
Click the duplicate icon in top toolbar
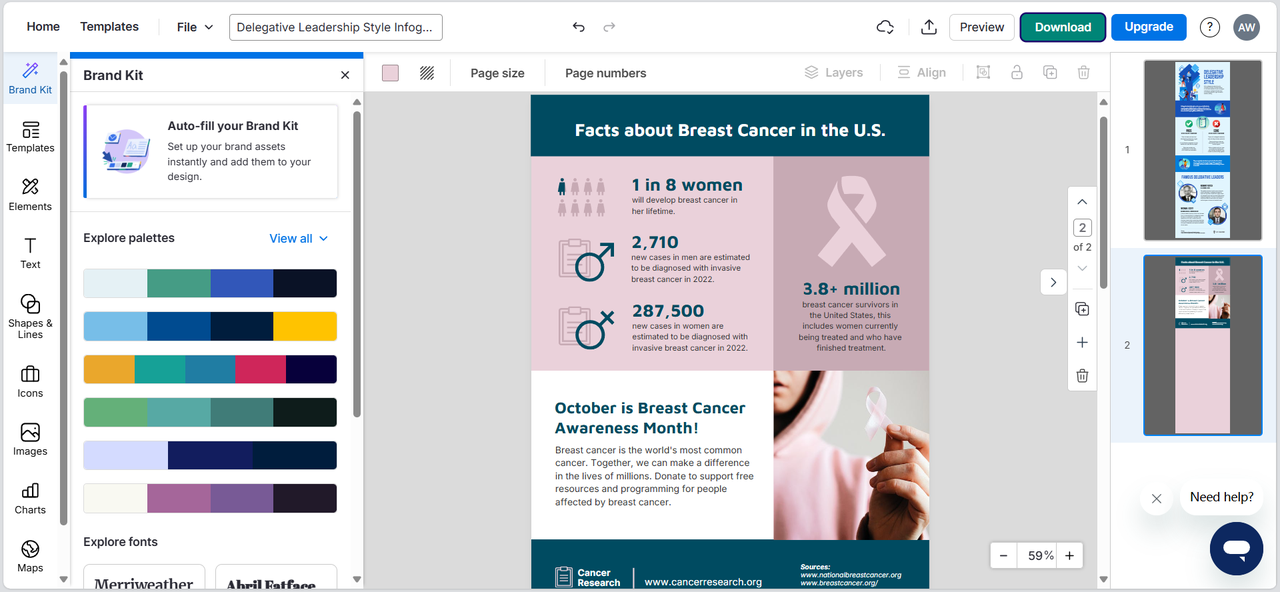[1050, 72]
